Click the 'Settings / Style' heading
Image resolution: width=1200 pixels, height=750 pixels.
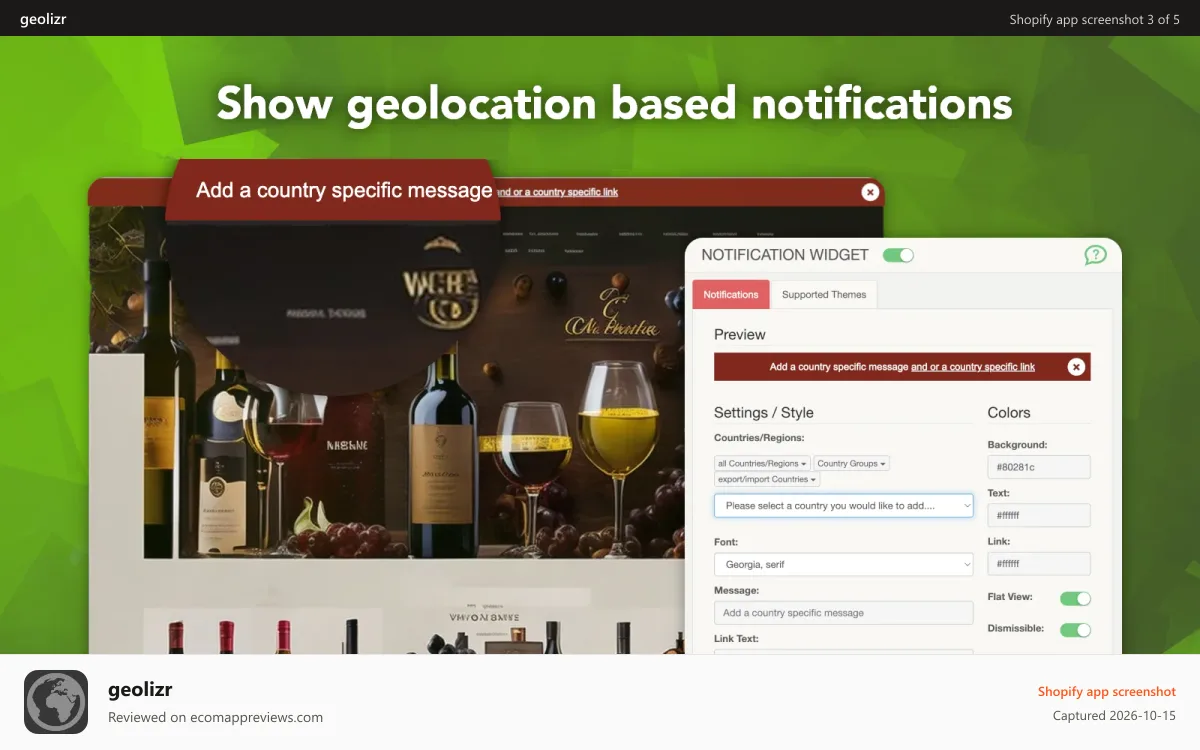pos(764,412)
